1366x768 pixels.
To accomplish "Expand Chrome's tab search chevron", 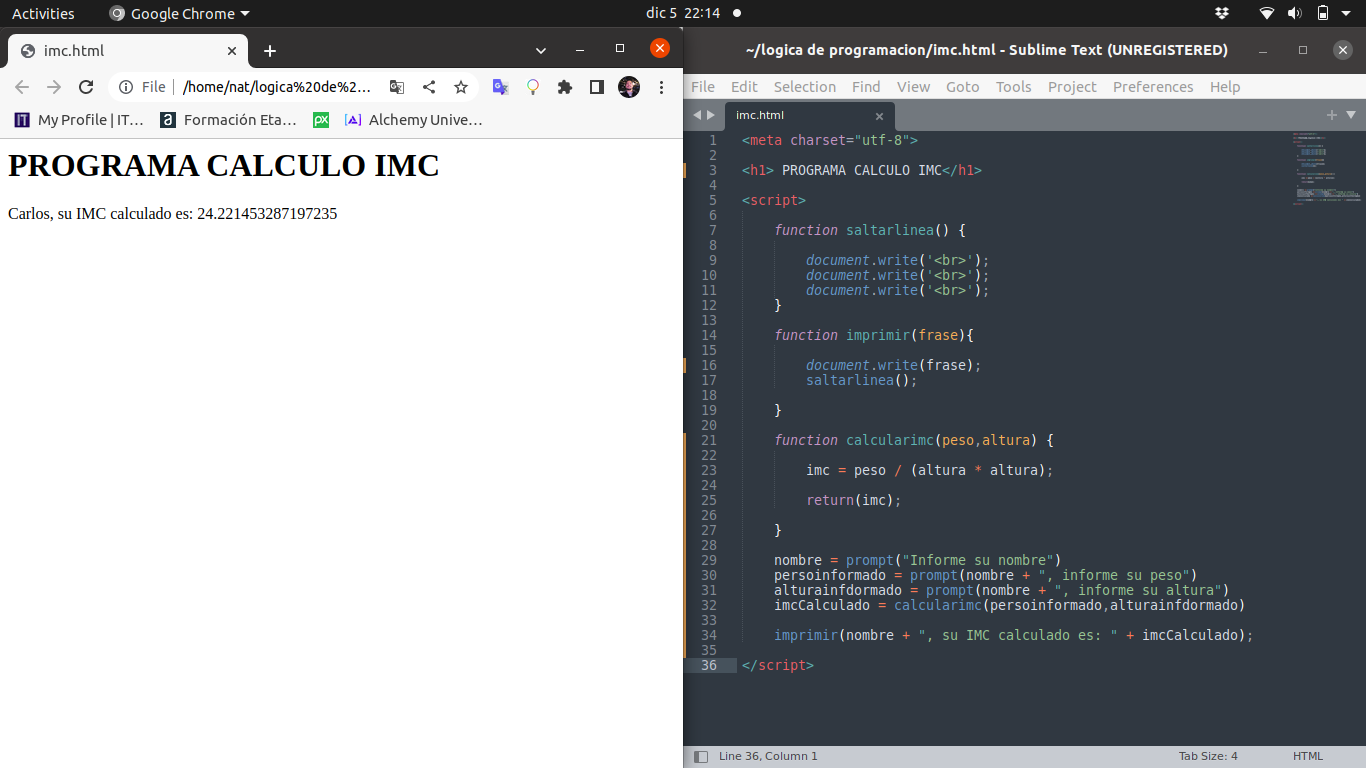I will click(x=541, y=51).
